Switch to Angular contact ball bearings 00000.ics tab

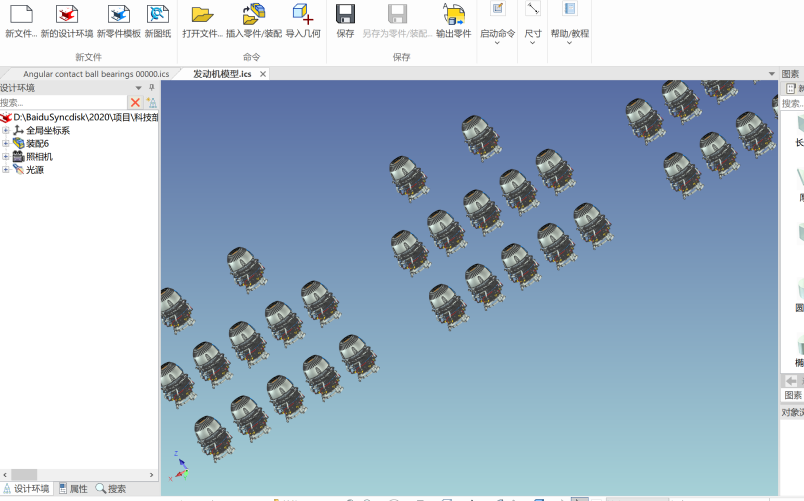point(96,74)
